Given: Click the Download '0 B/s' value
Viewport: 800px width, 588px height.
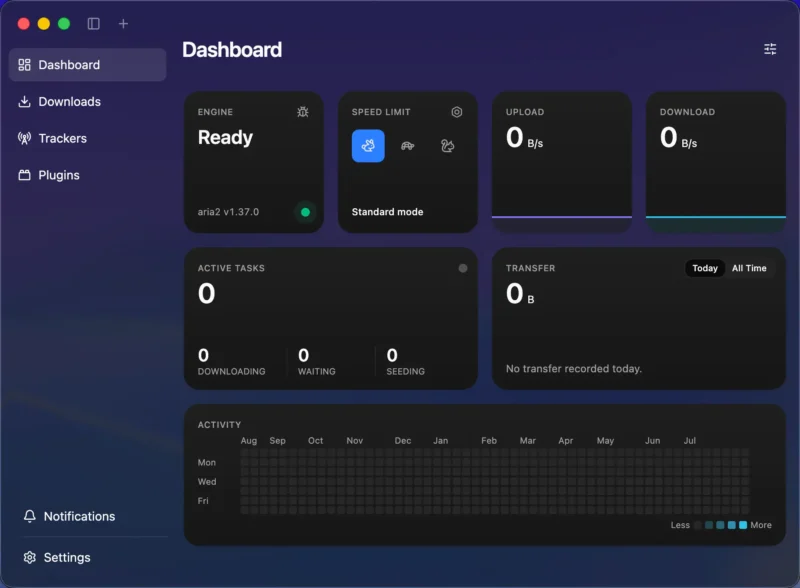Looking at the screenshot, I should pyautogui.click(x=678, y=138).
